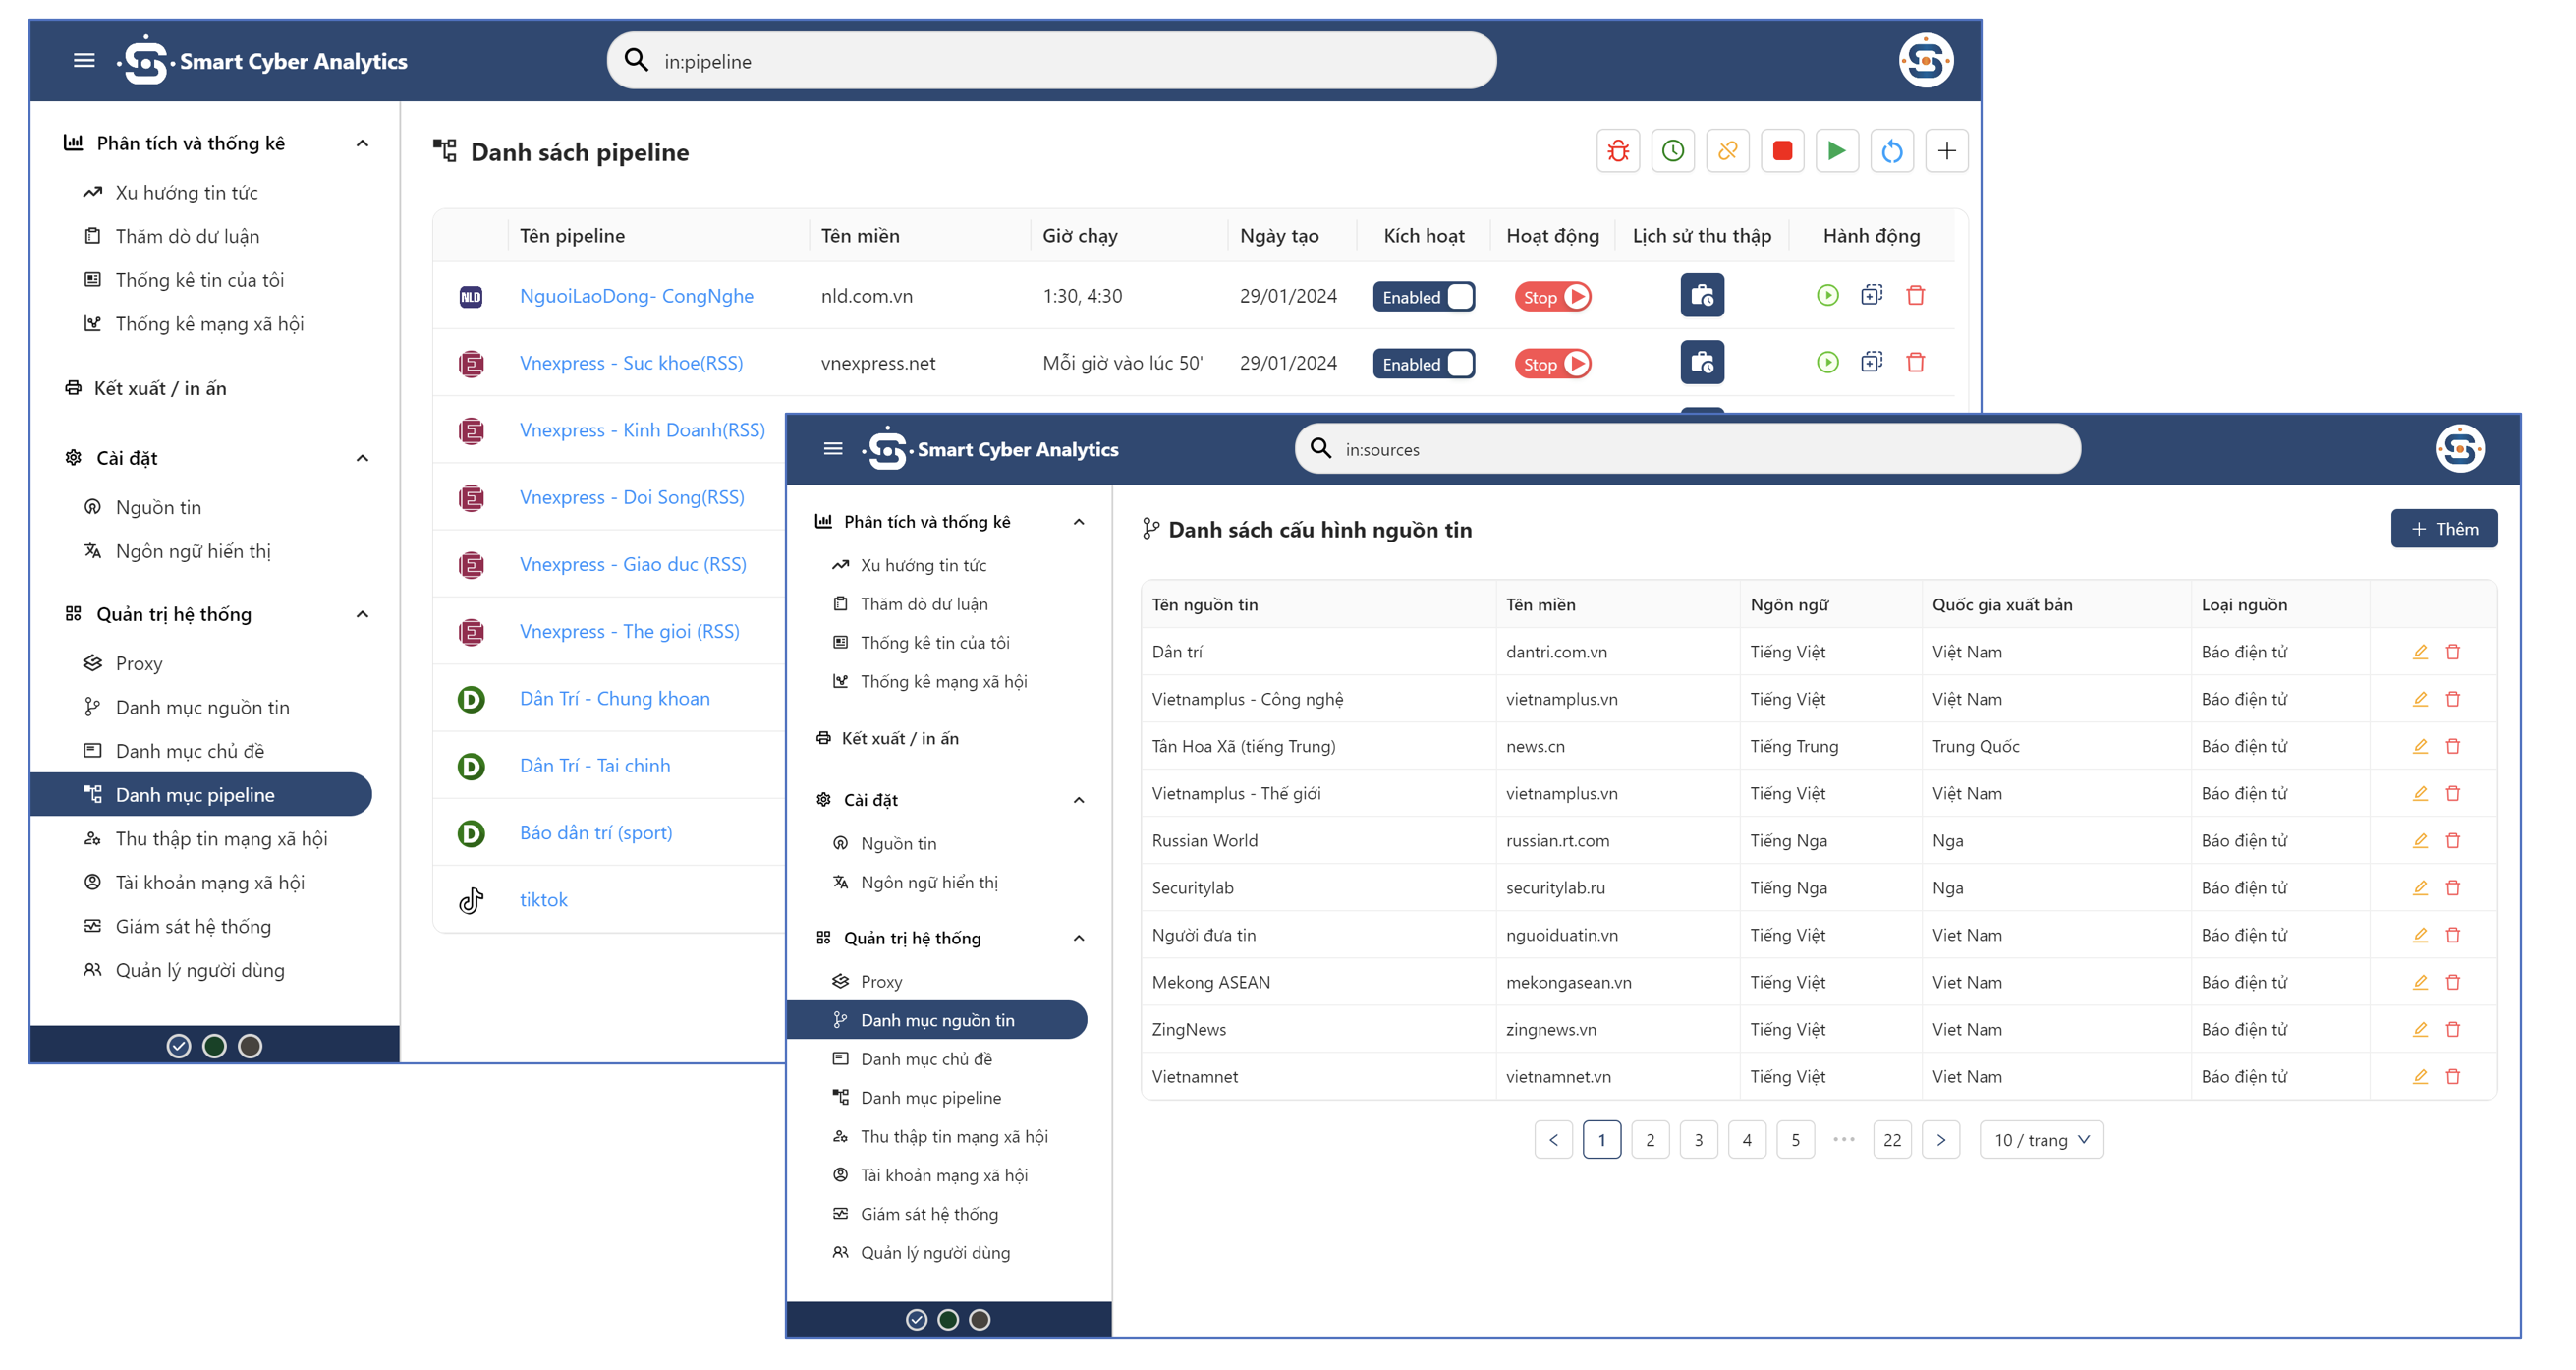Screen dimensions: 2576x1370
Task: Edit the Russian World source row
Action: pos(2420,841)
